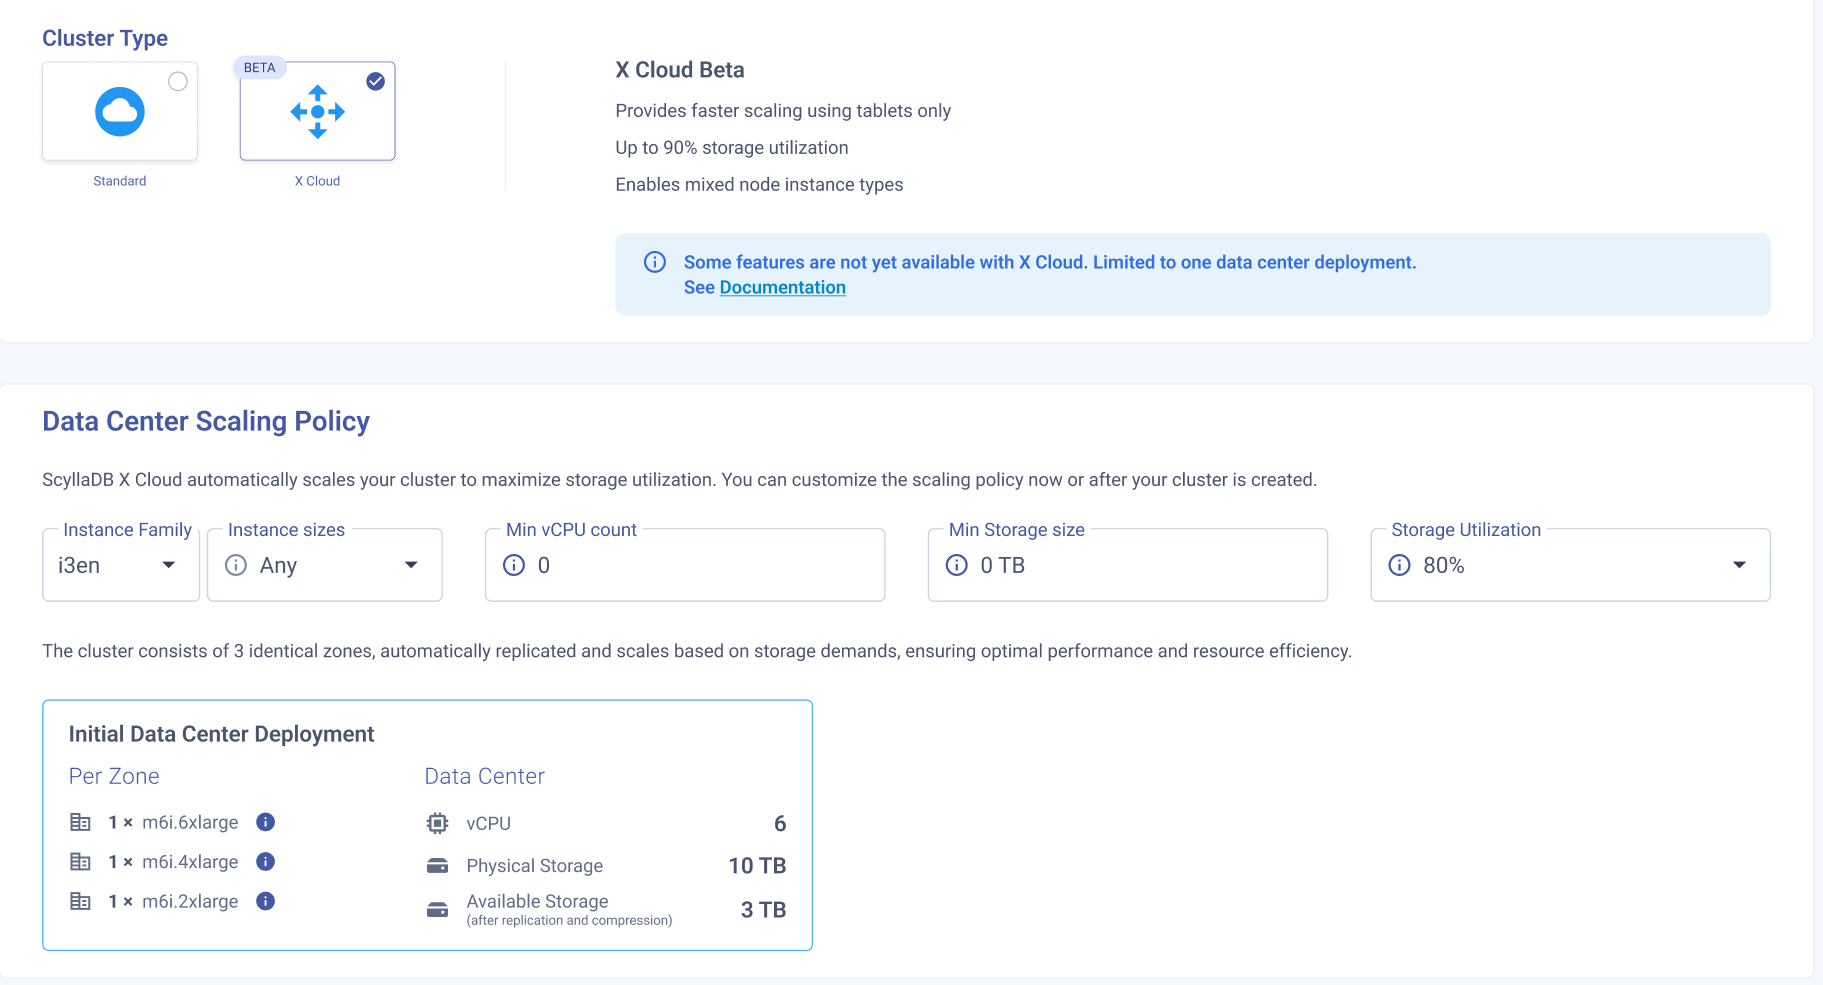The width and height of the screenshot is (1823, 985).
Task: Click the "(after replication and compression)" note
Action: point(569,921)
